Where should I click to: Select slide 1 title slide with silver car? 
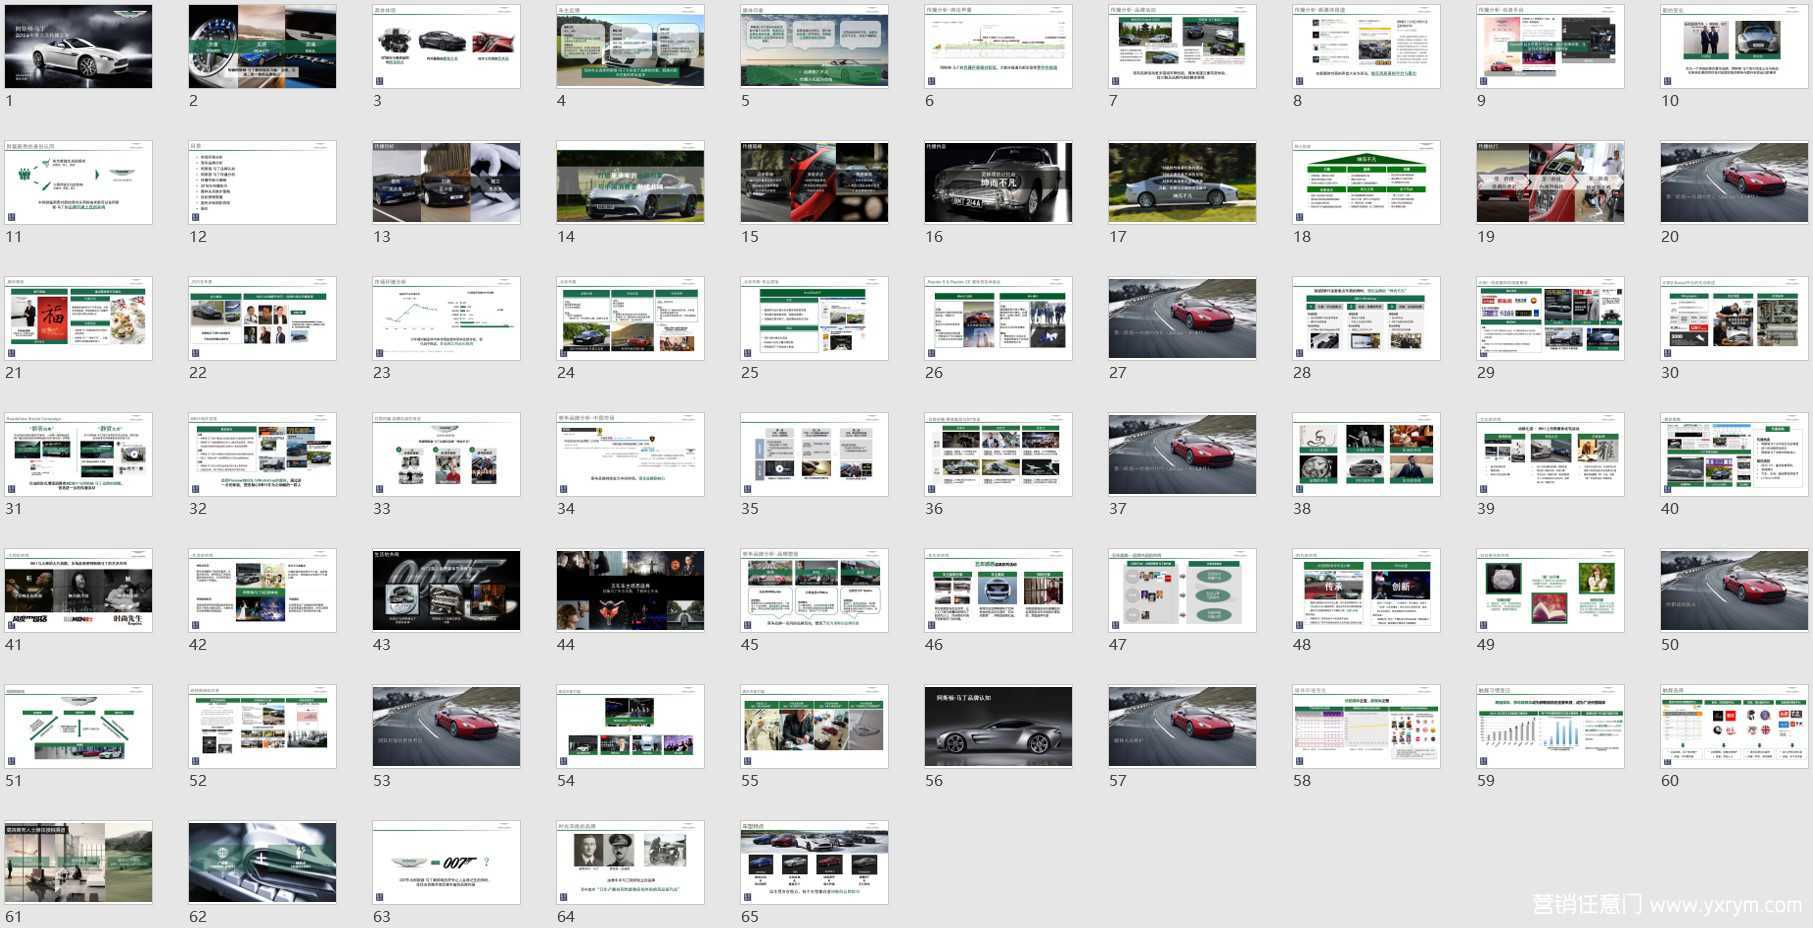[x=79, y=46]
